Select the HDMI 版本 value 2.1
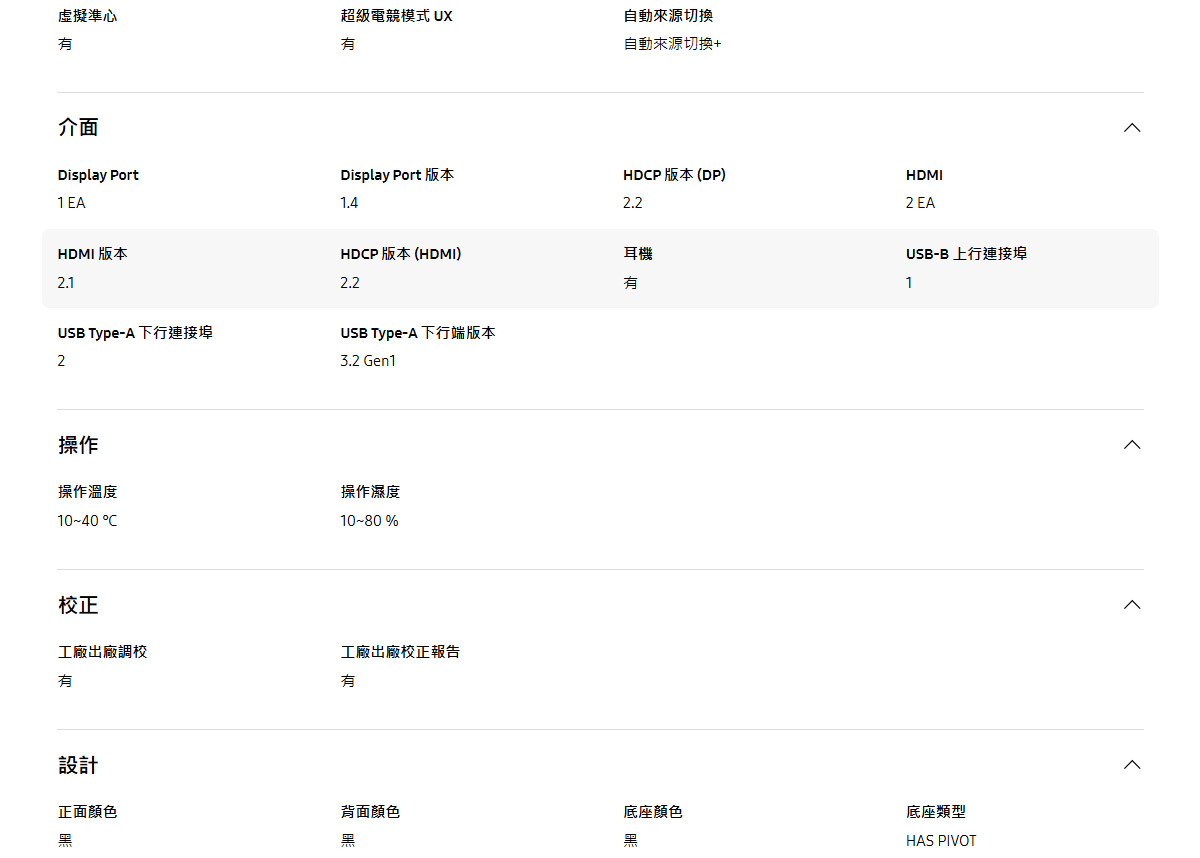 point(64,282)
